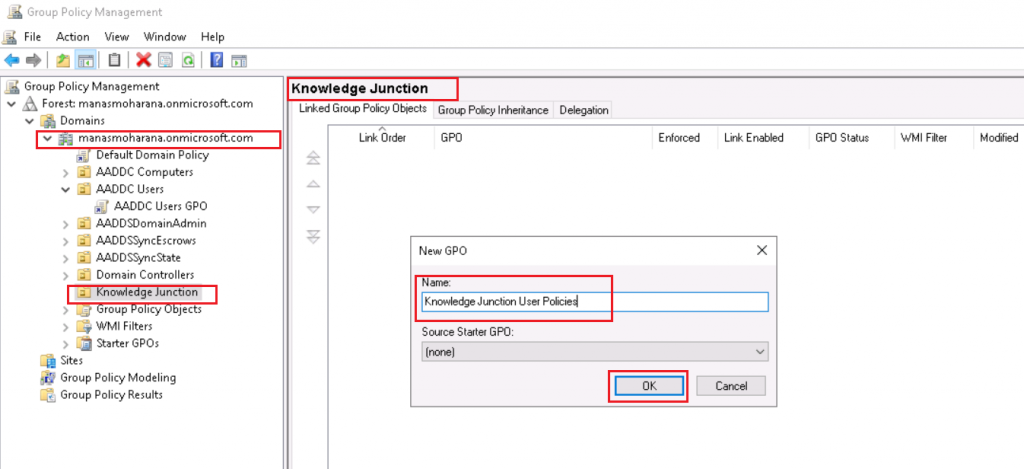Expand the Domain Controllers node
Screen dimensions: 1024x469
[x=66, y=275]
